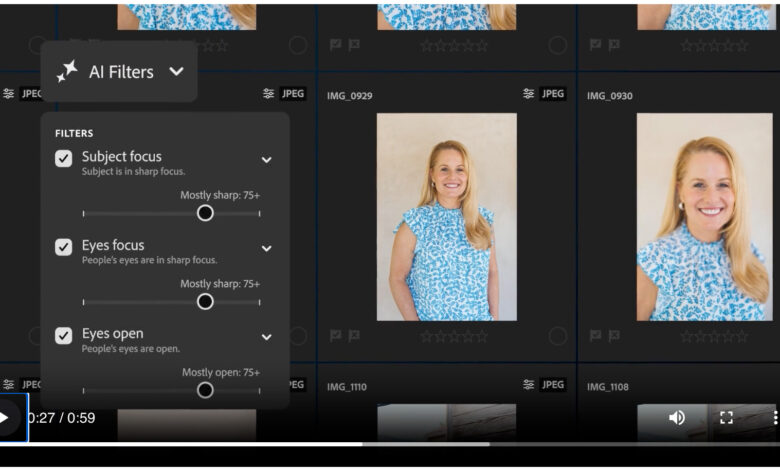
Task: Uncheck the Eyes open checkbox
Action: click(64, 335)
